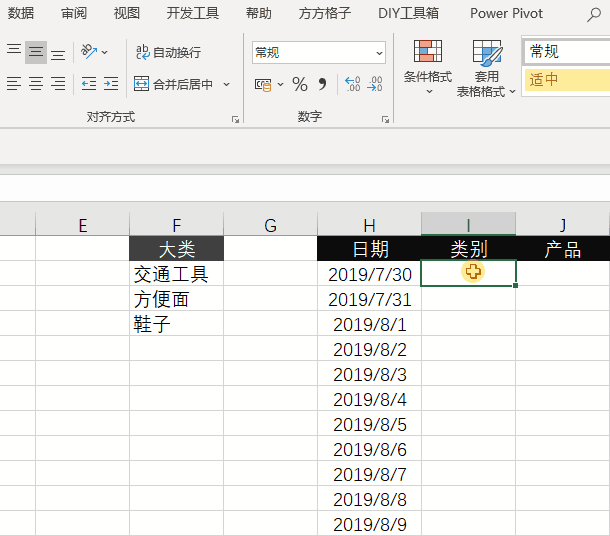Center text horizontally

36,84
